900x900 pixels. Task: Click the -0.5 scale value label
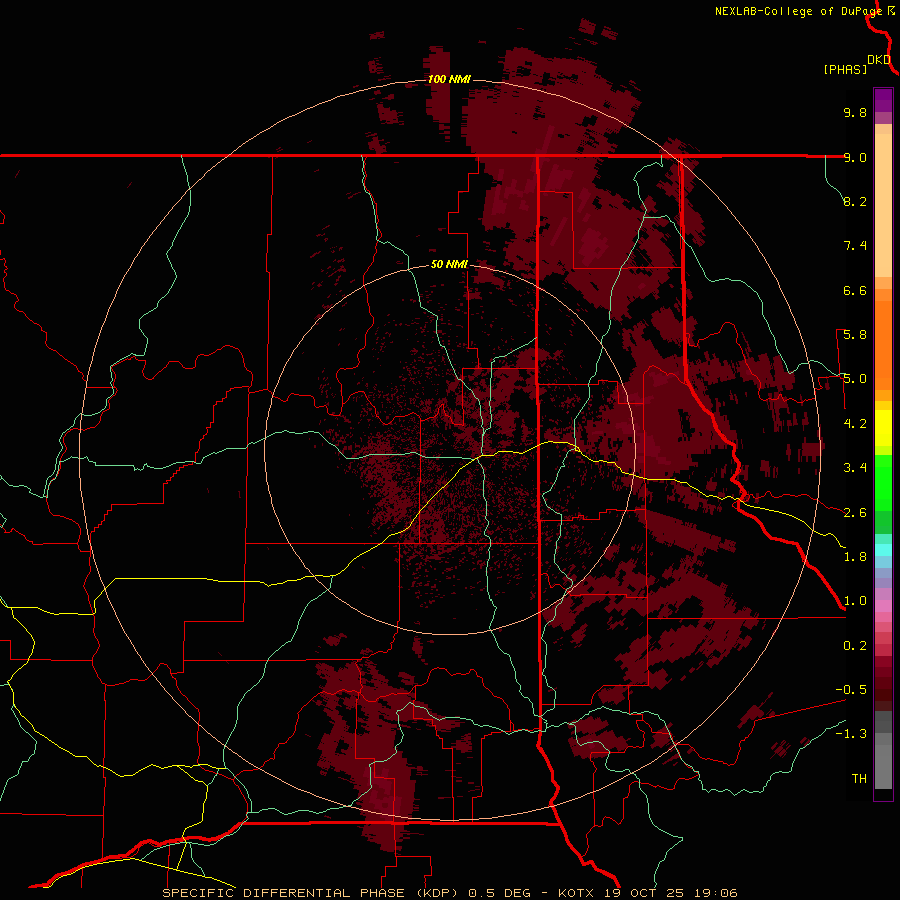[851, 690]
